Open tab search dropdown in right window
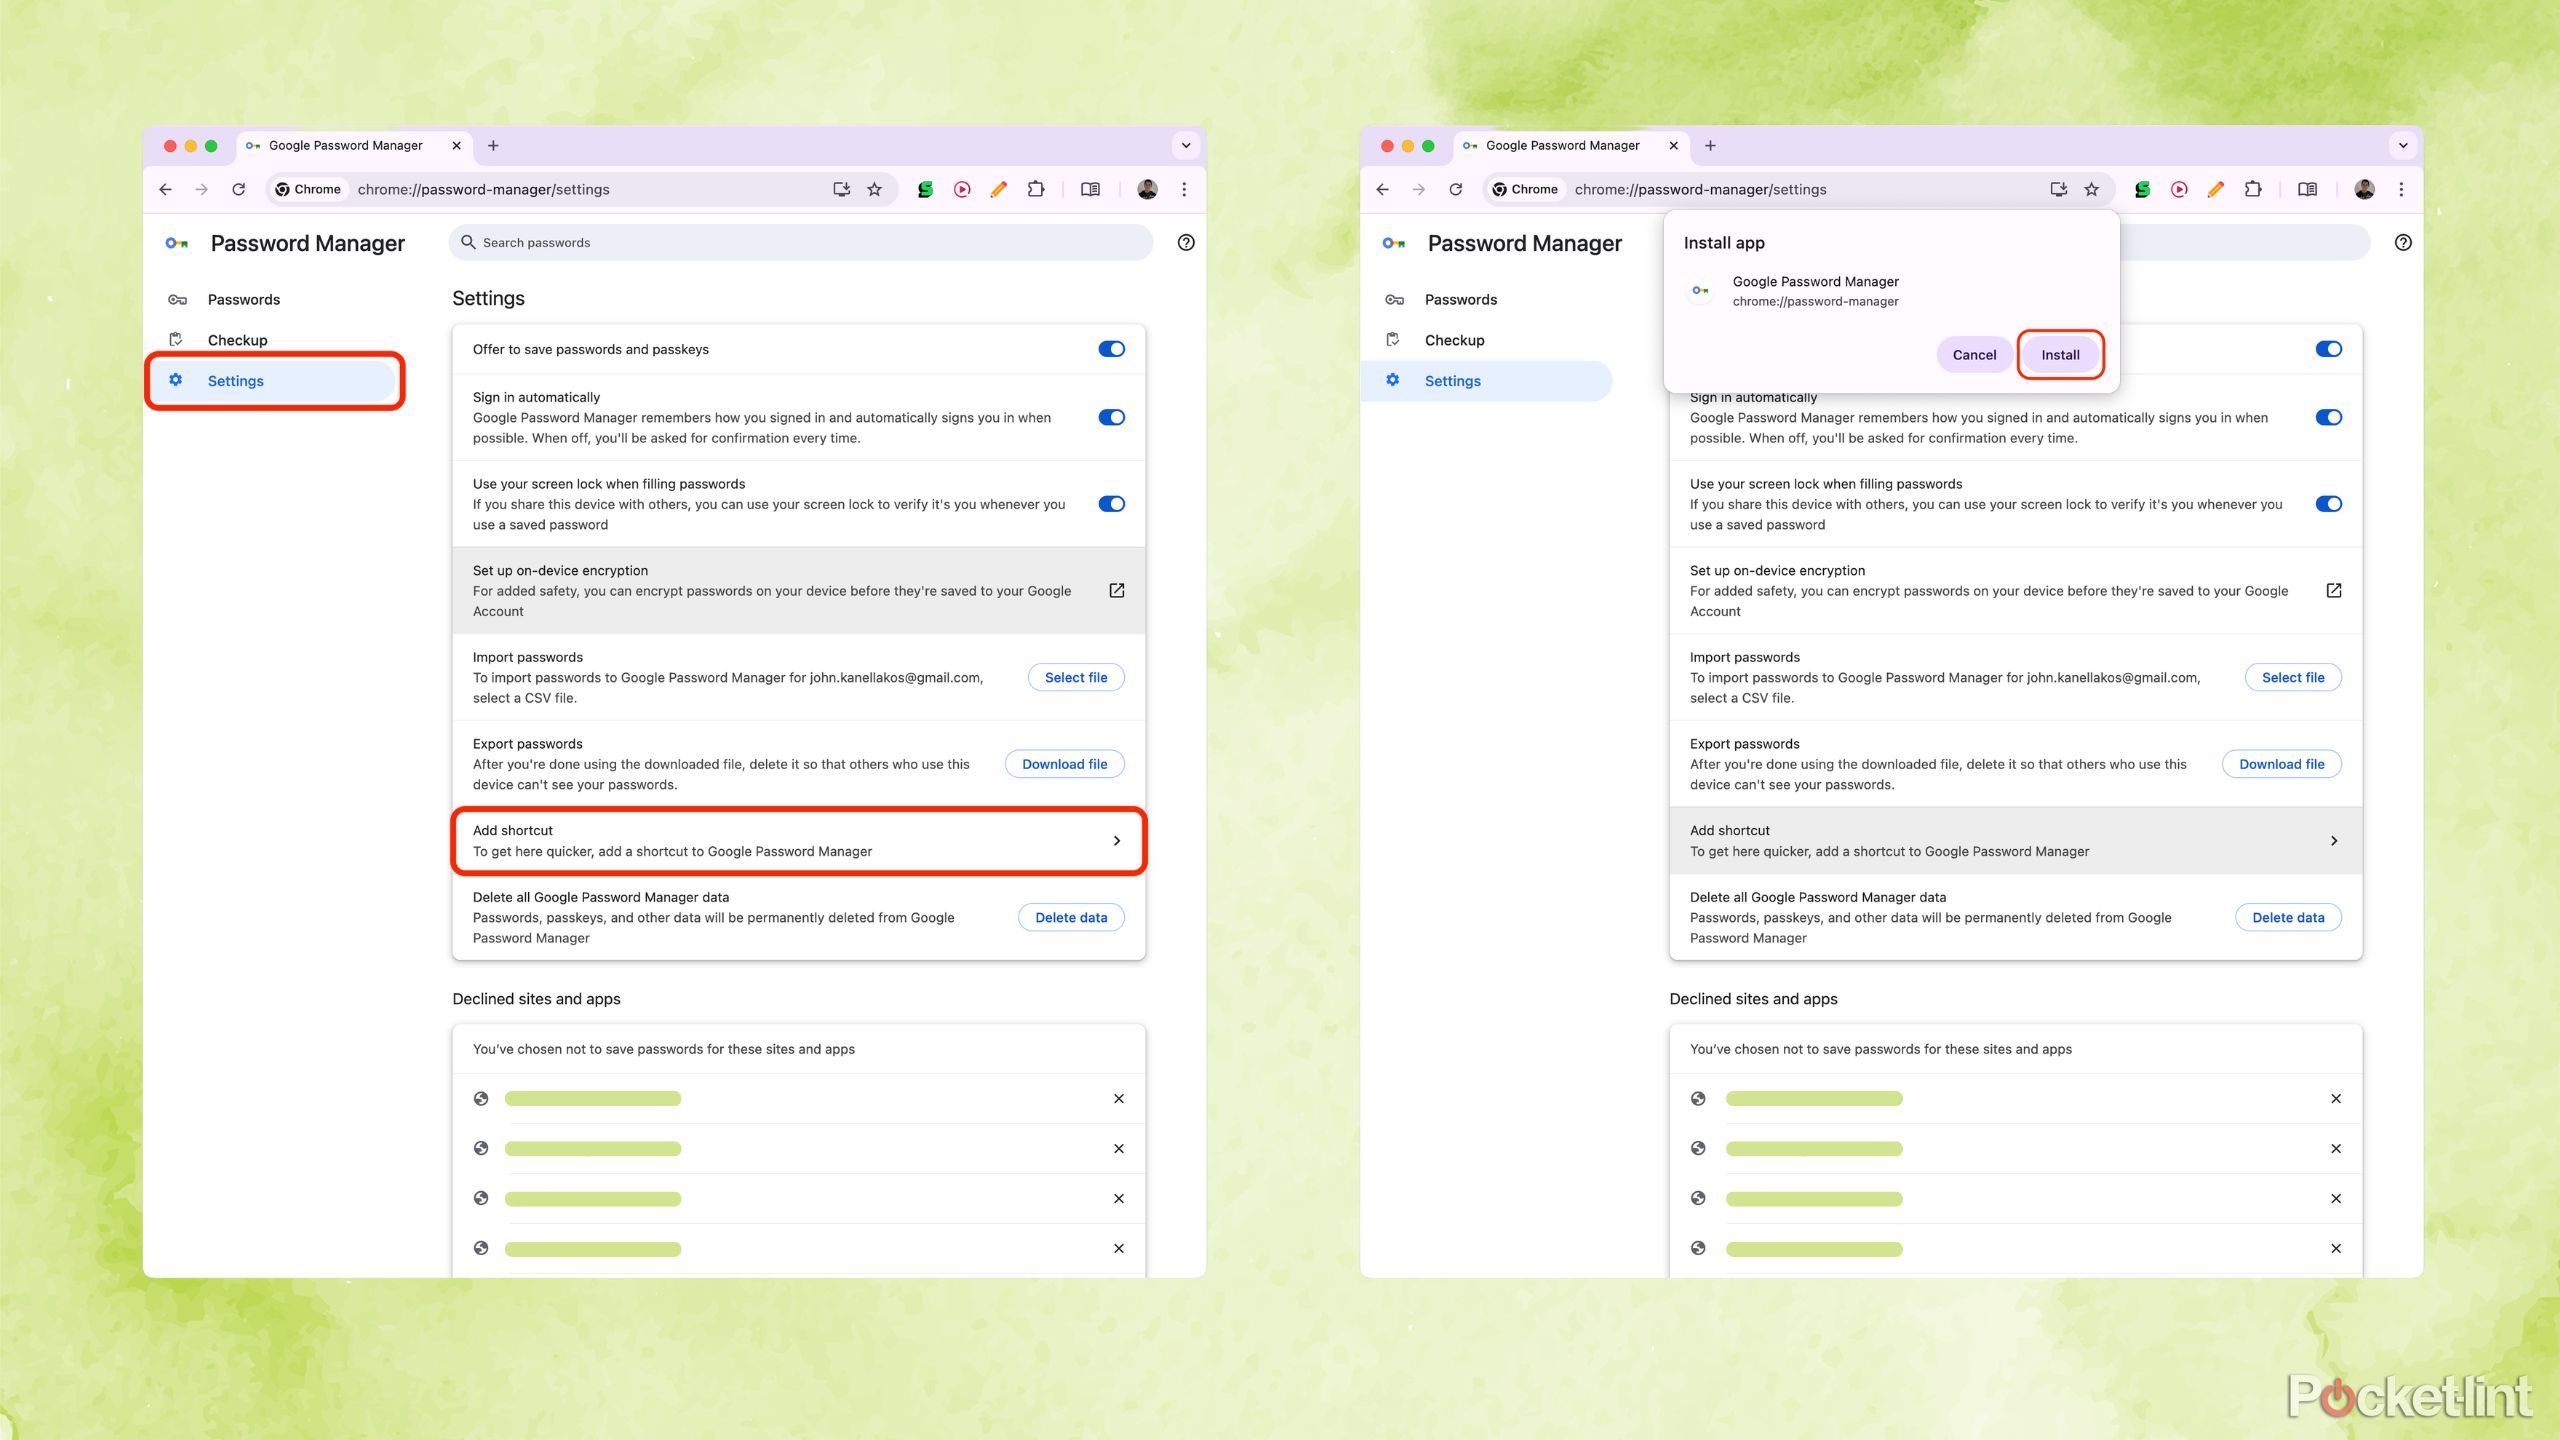Viewport: 2560px width, 1440px height. pos(2403,145)
